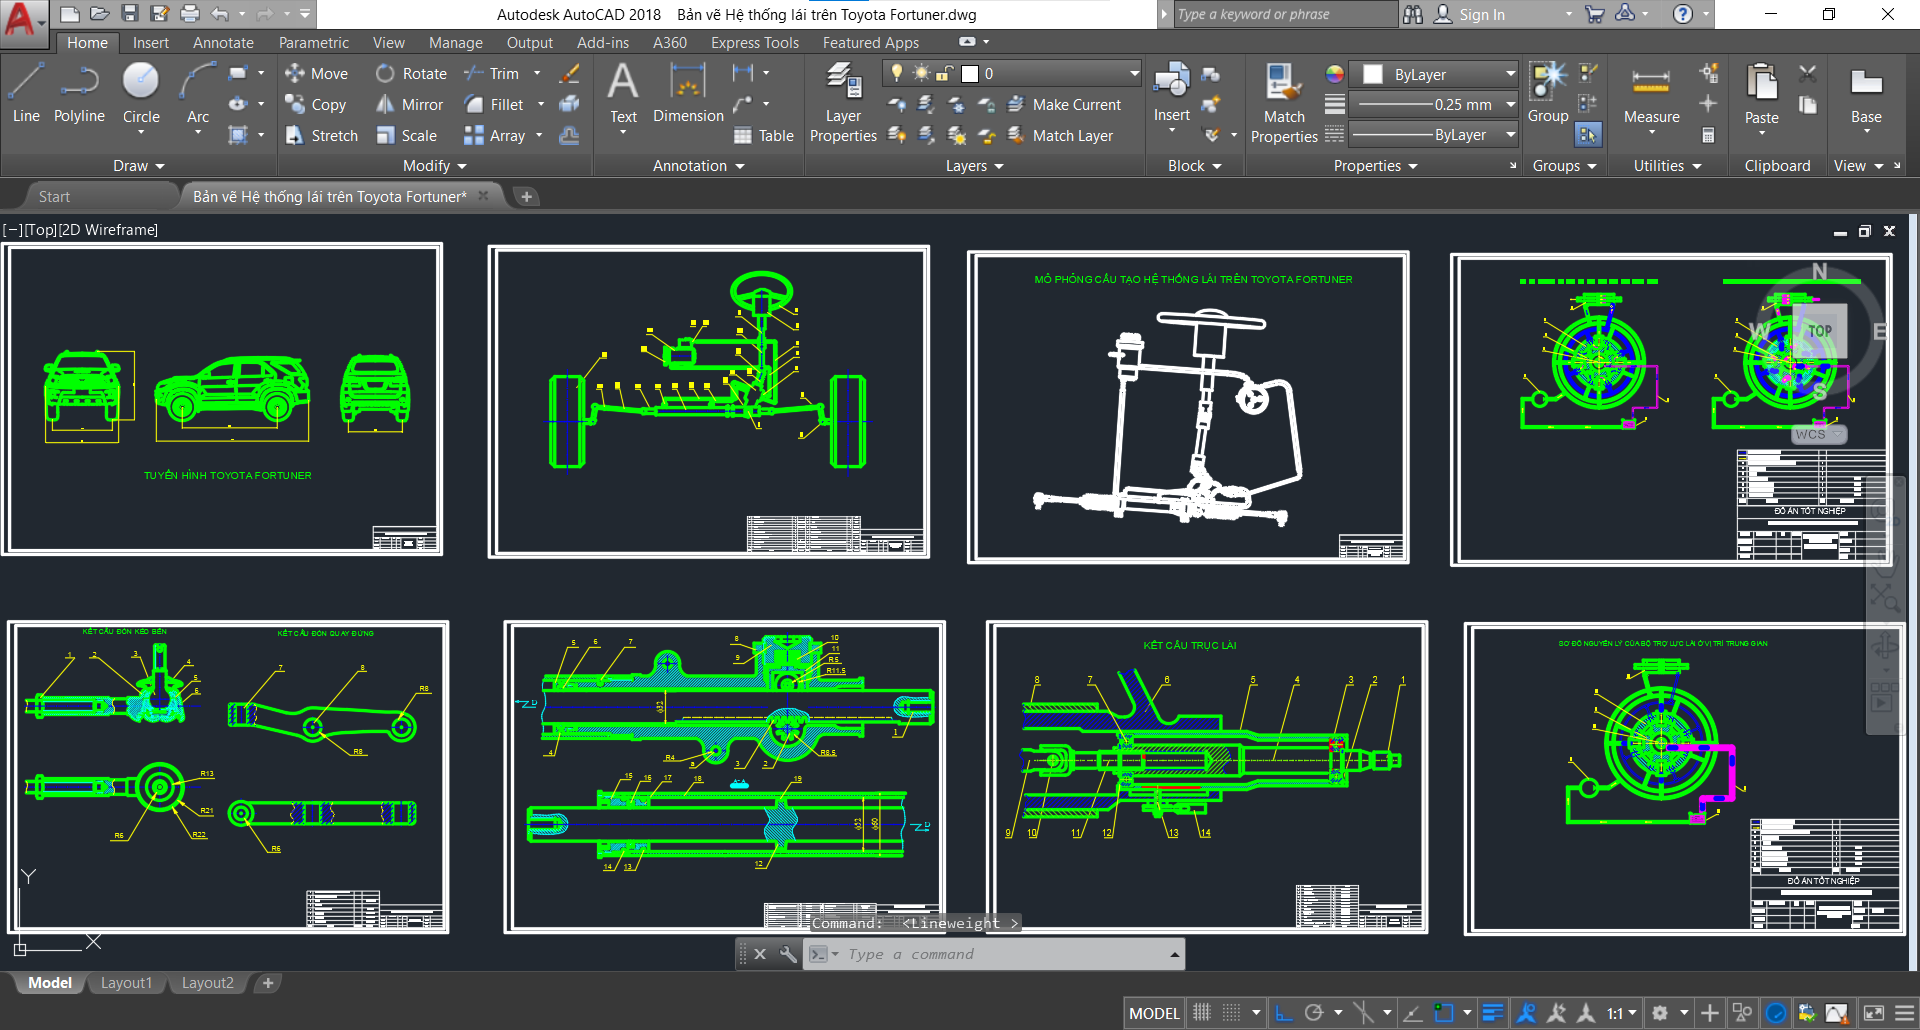This screenshot has width=1920, height=1030.
Task: Open the Annotate ribbon tab
Action: coord(223,42)
